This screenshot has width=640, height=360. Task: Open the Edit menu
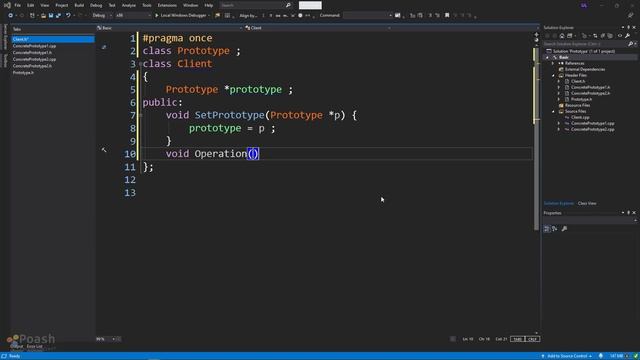coord(31,5)
